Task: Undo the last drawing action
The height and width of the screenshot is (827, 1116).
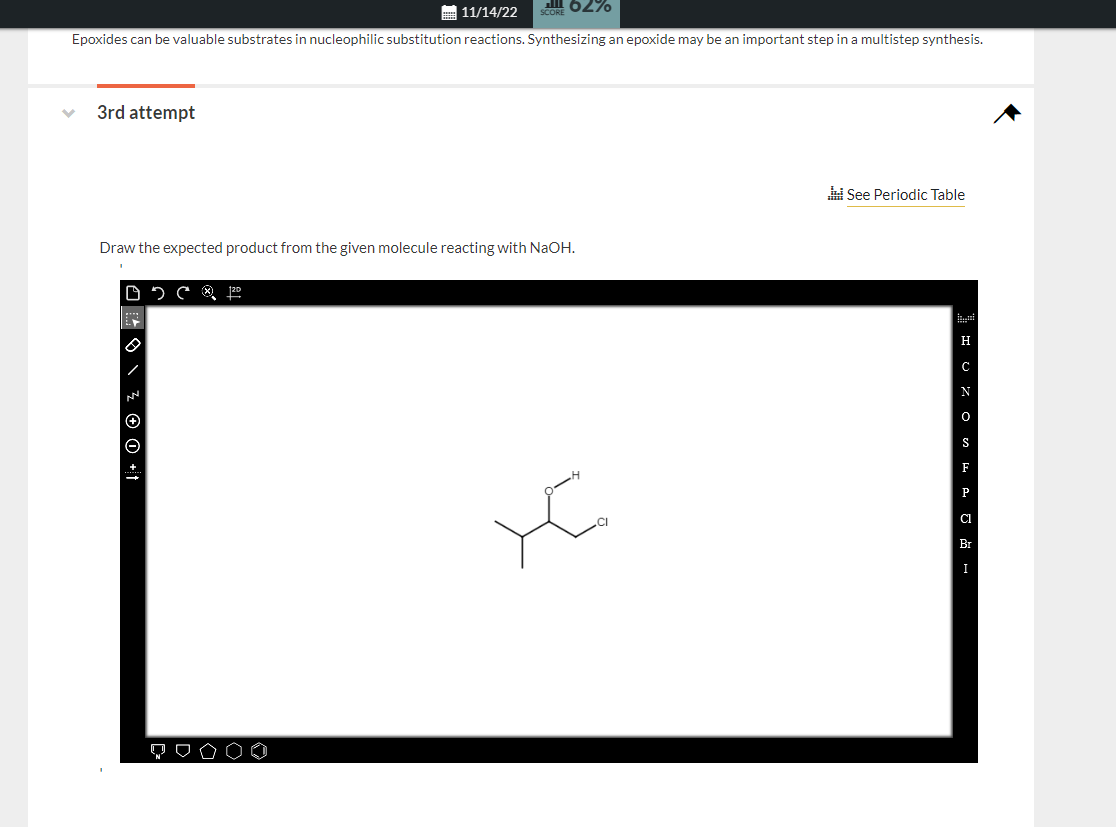Action: pyautogui.click(x=156, y=292)
